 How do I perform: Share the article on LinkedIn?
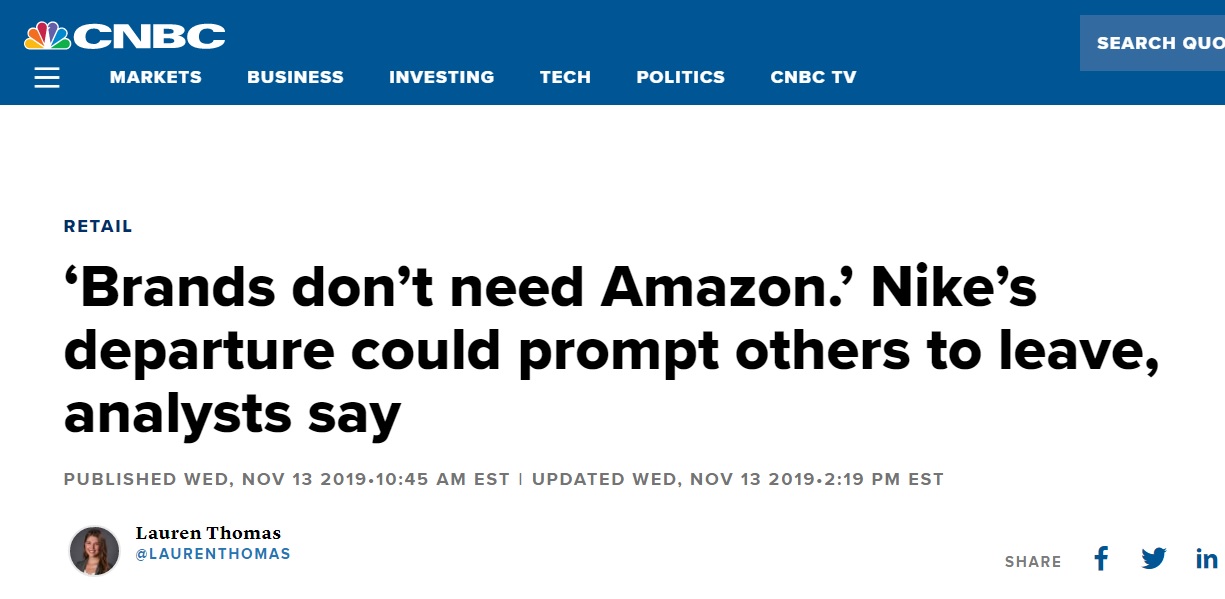(1207, 558)
